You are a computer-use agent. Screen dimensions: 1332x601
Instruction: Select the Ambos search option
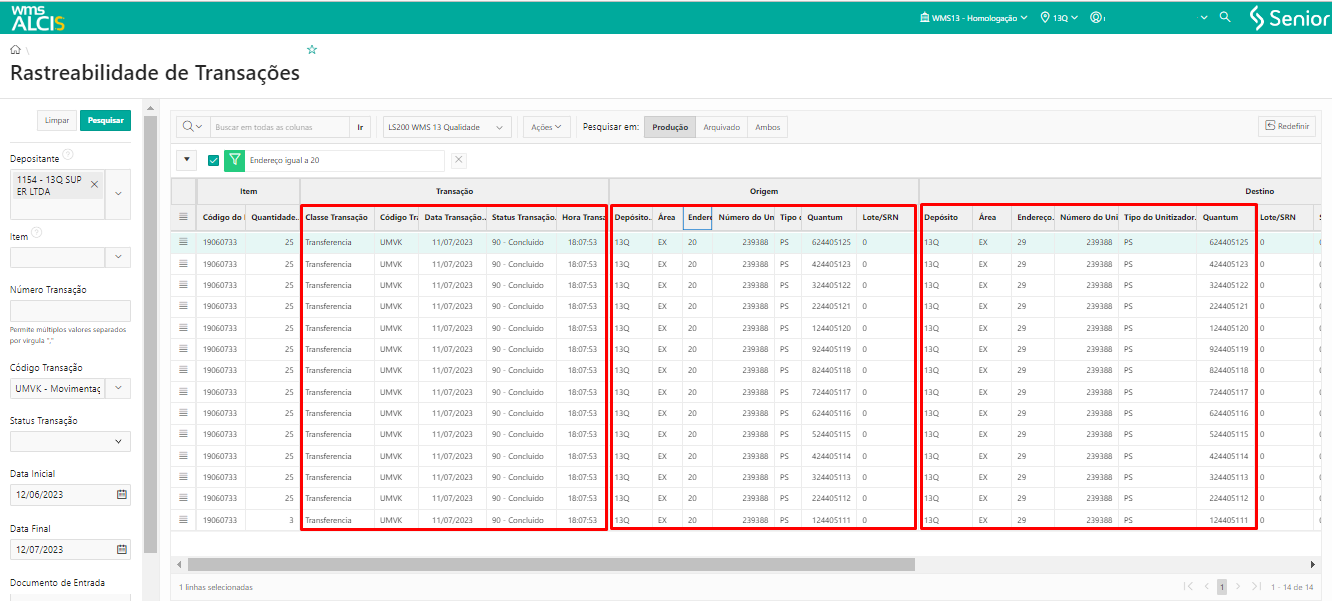pos(767,127)
